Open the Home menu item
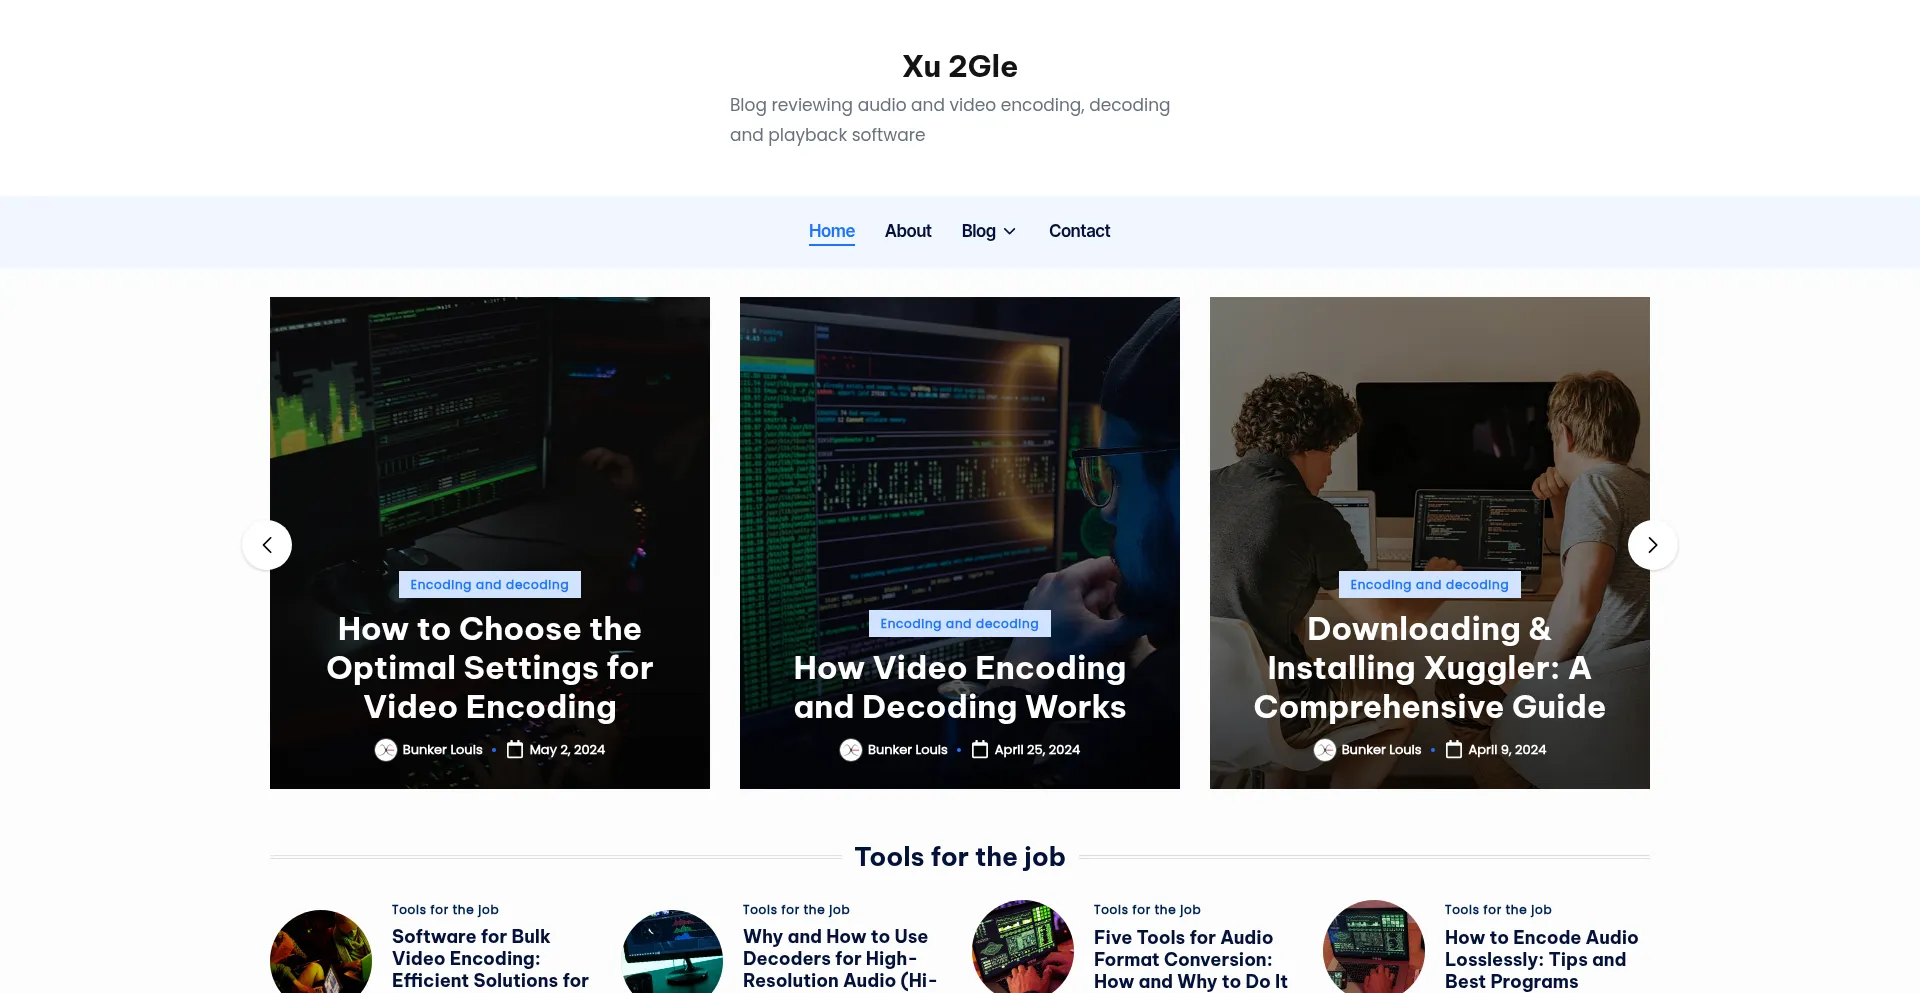 (832, 231)
